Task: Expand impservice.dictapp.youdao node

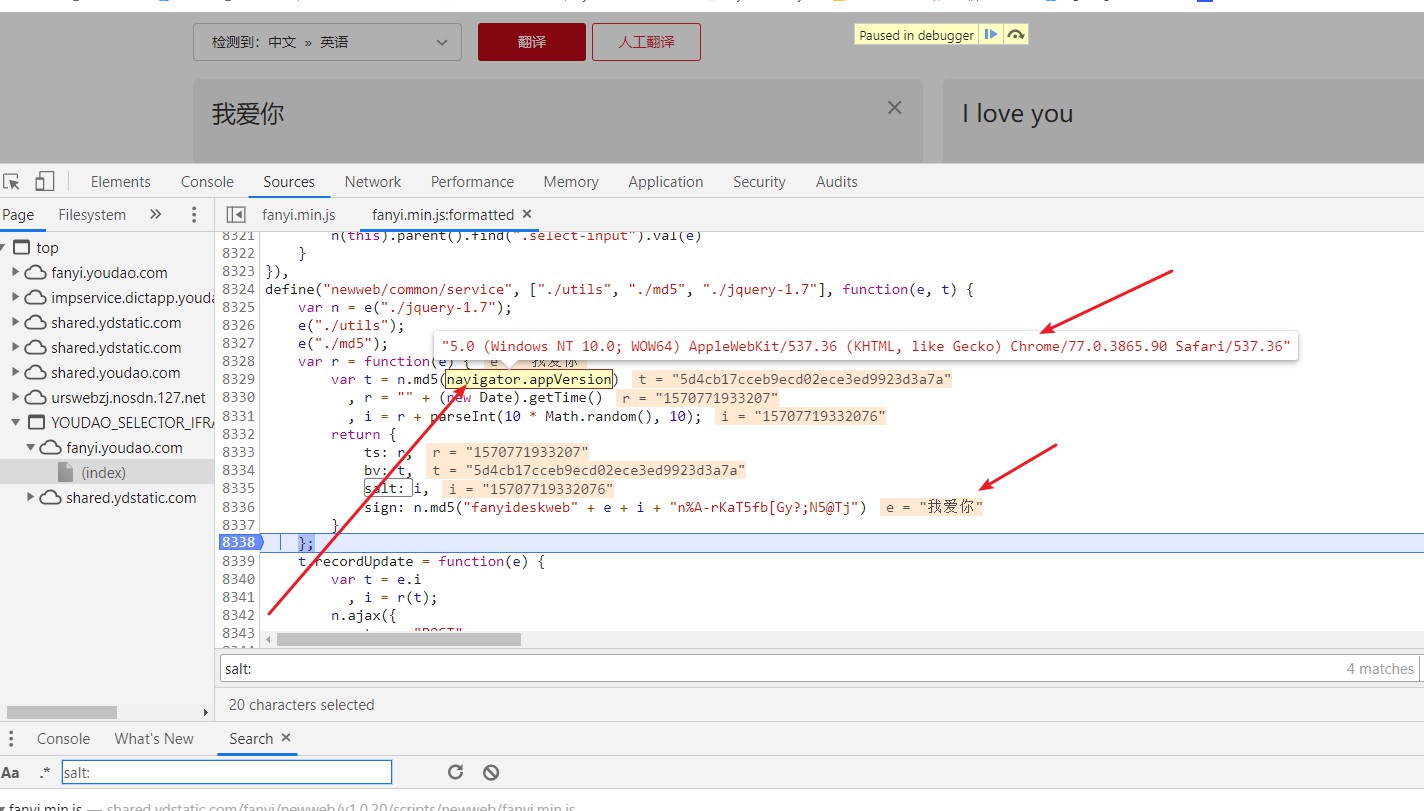Action: click(x=16, y=298)
